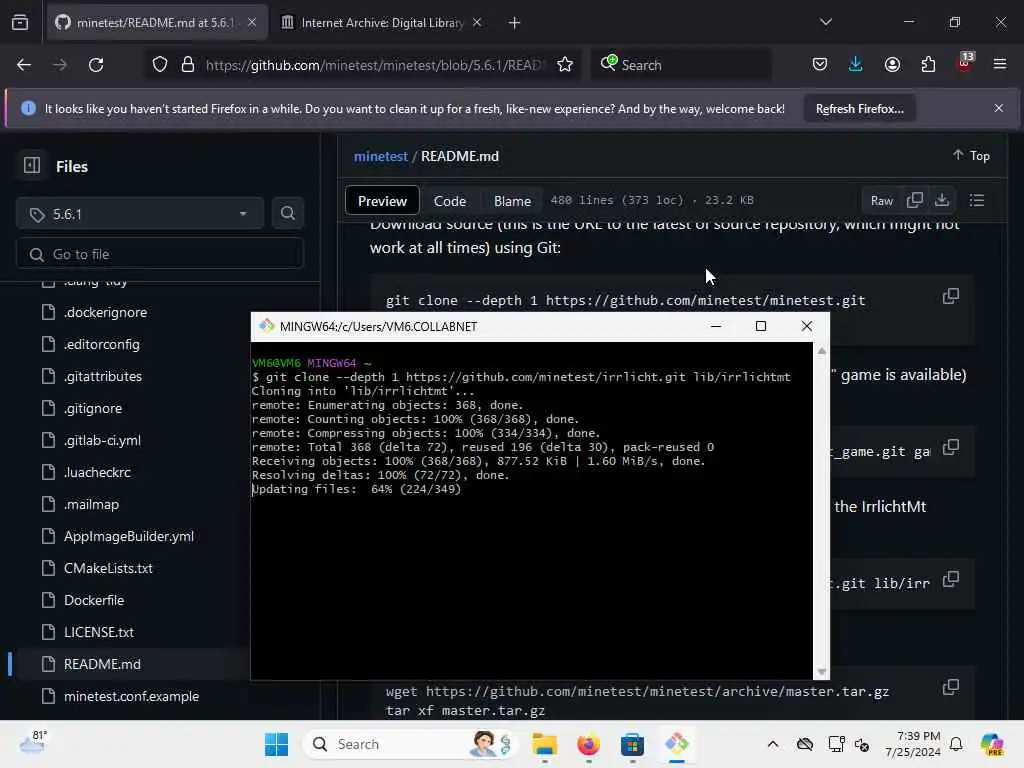Viewport: 1024px width, 768px height.
Task: Search files with the magnifier button
Action: [287, 214]
